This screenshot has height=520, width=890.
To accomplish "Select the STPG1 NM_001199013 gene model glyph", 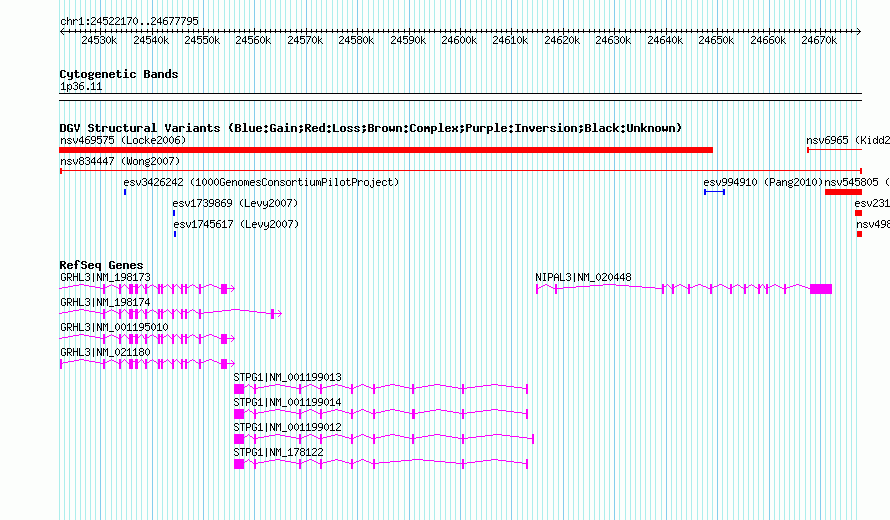I will (381, 389).
